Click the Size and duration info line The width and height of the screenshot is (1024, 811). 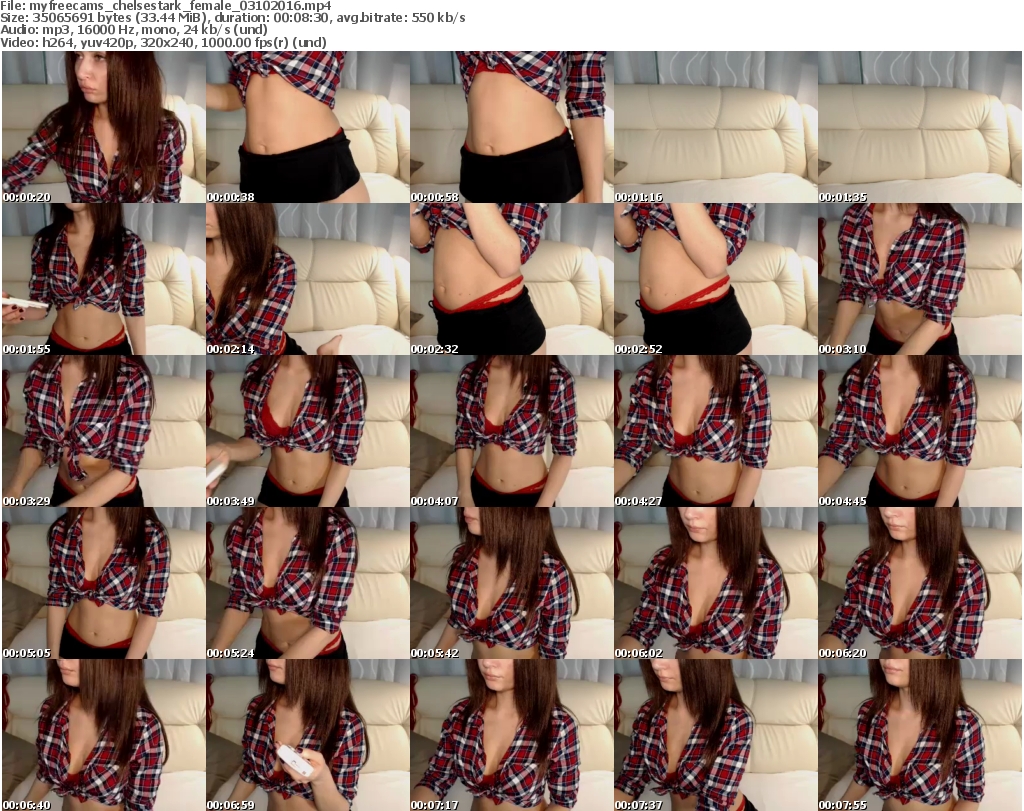point(233,18)
